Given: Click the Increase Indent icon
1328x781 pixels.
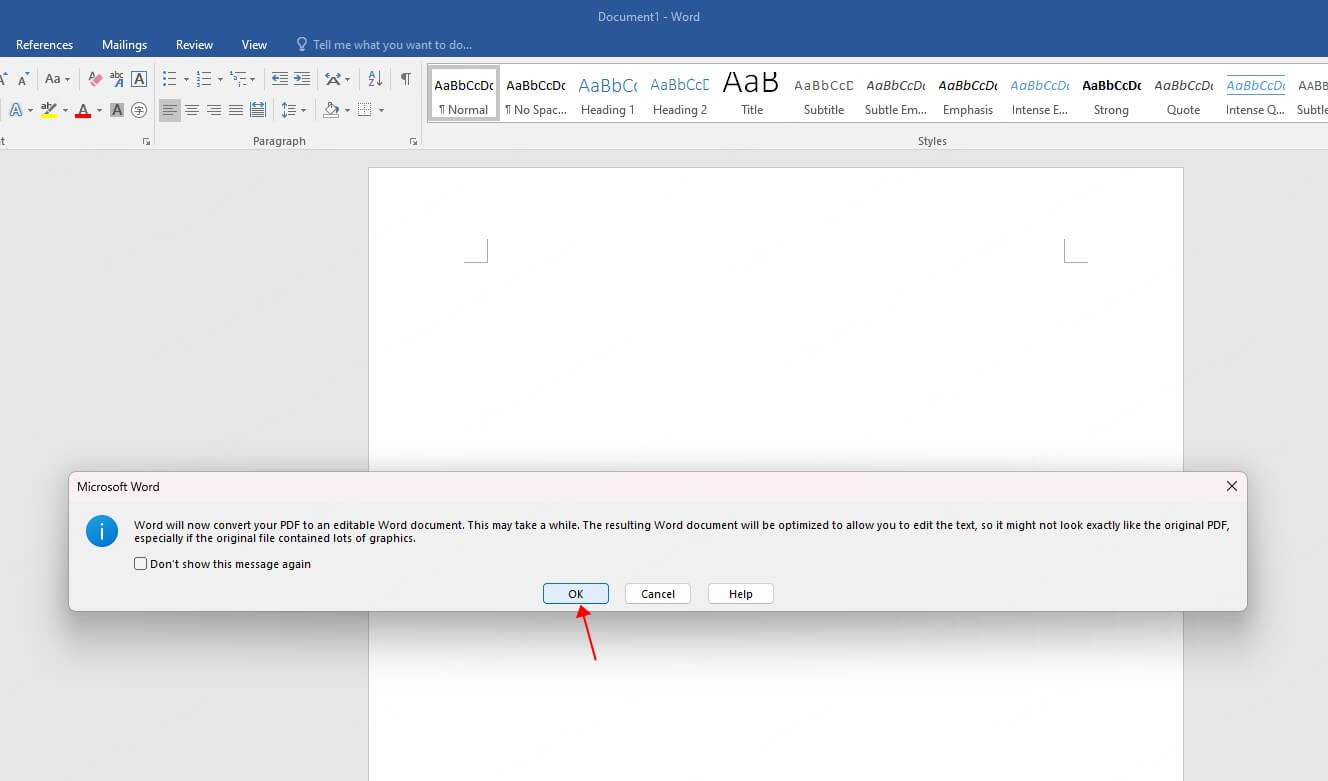Looking at the screenshot, I should [x=301, y=78].
